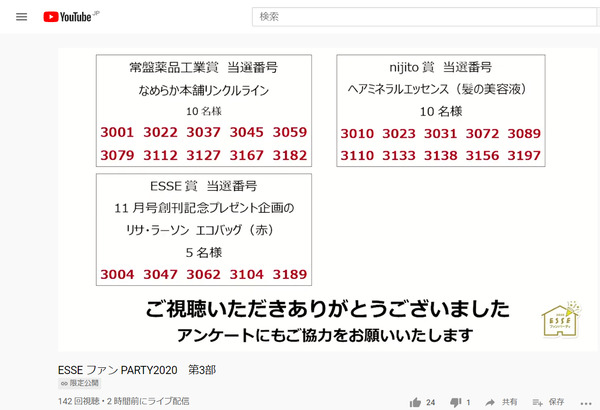
Task: Click winning number 3031
Action: (440, 134)
